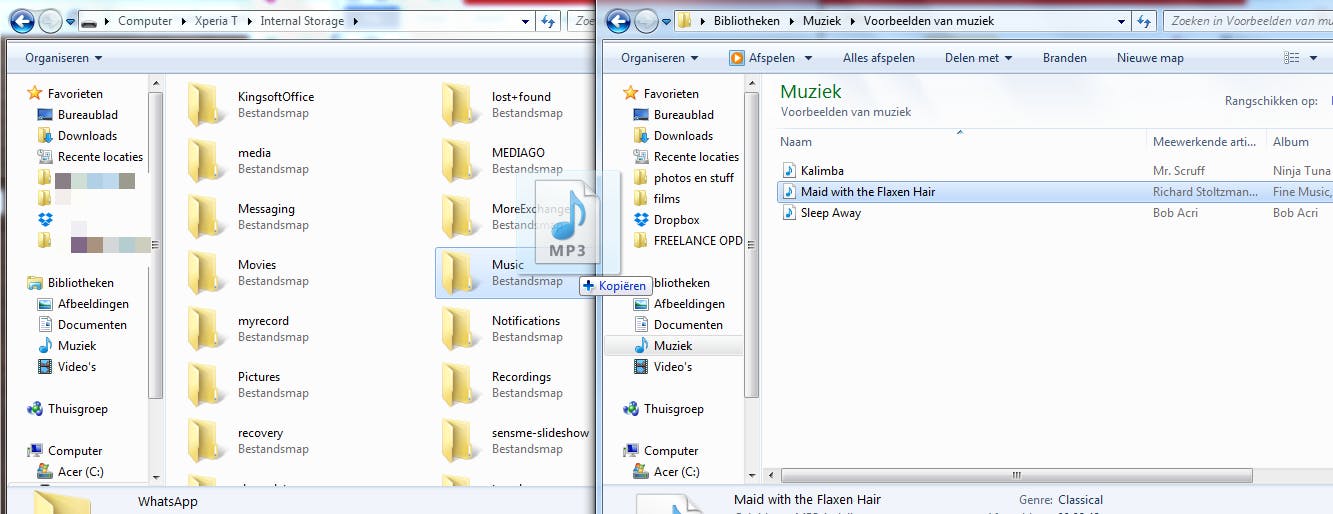Refresh the Voorbeelden van muziek window
Image resolution: width=1333 pixels, height=514 pixels.
[x=1146, y=20]
